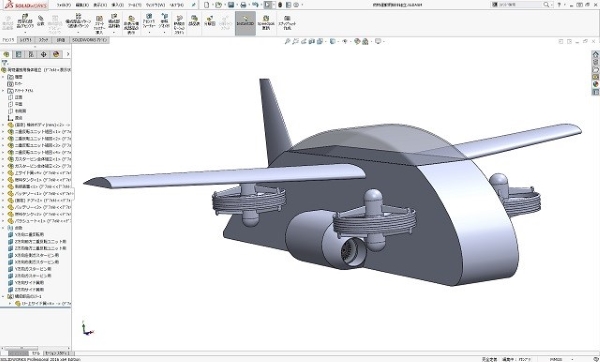Open the ツール(T) menu
This screenshot has width=600, height=362.
click(134, 5)
